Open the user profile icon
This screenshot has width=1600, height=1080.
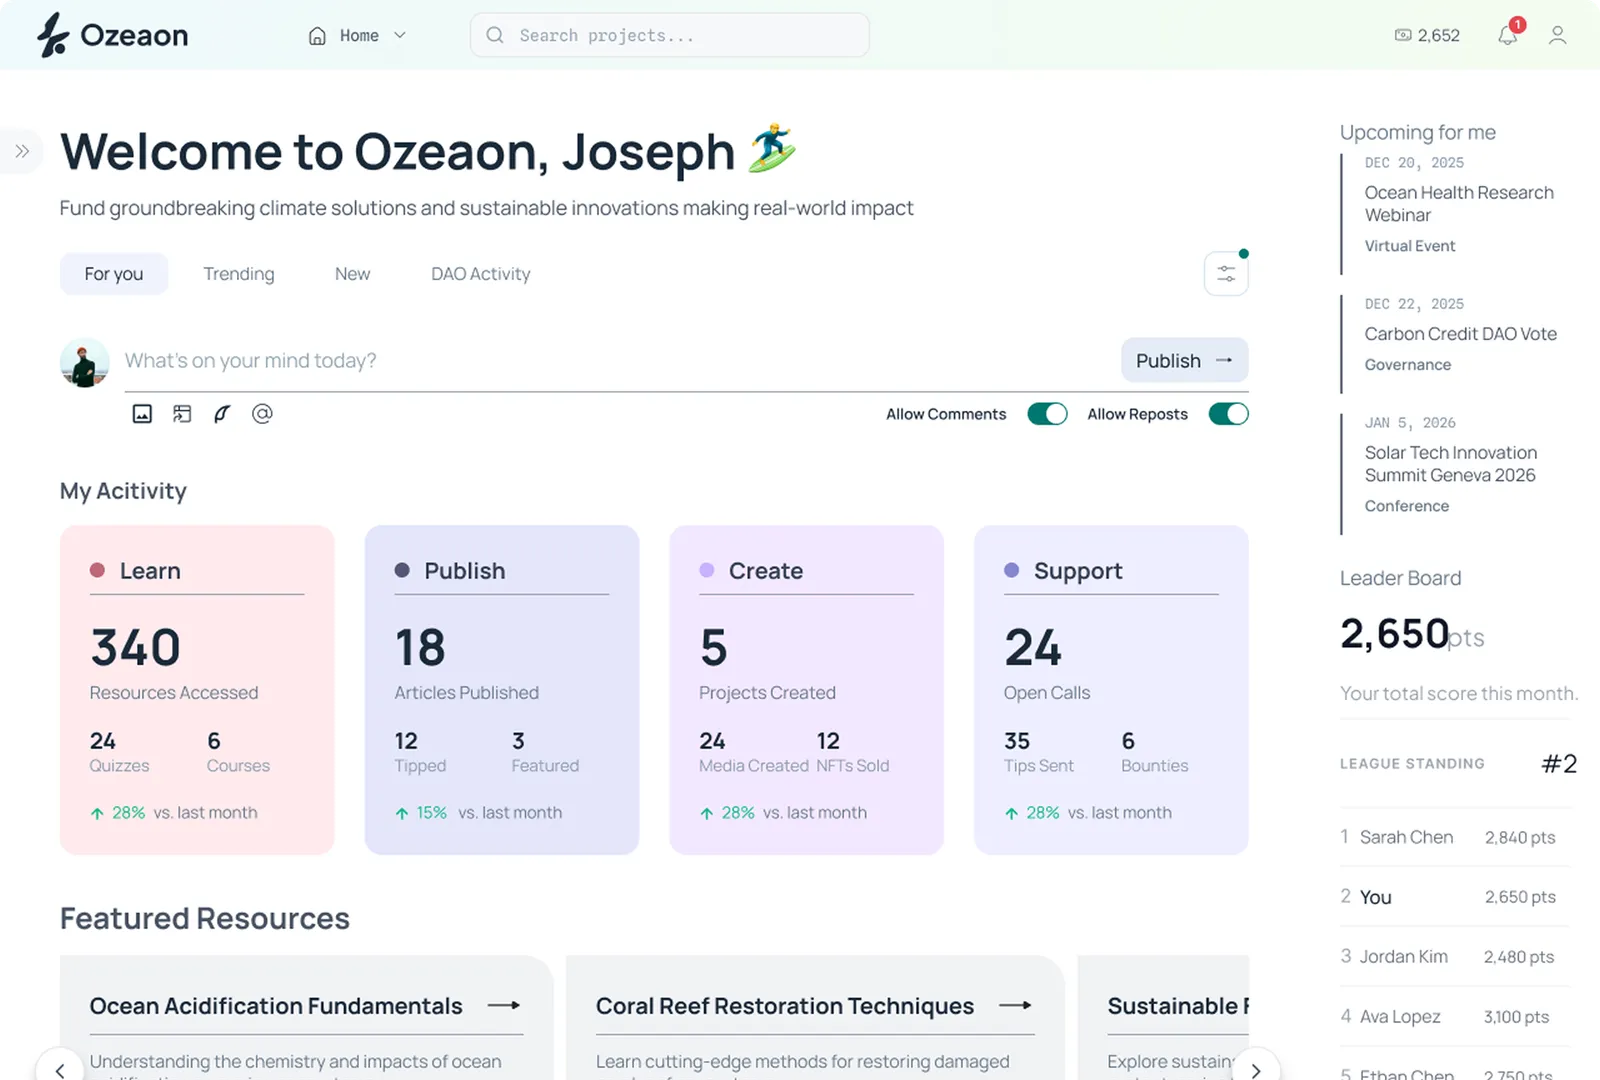click(1557, 36)
